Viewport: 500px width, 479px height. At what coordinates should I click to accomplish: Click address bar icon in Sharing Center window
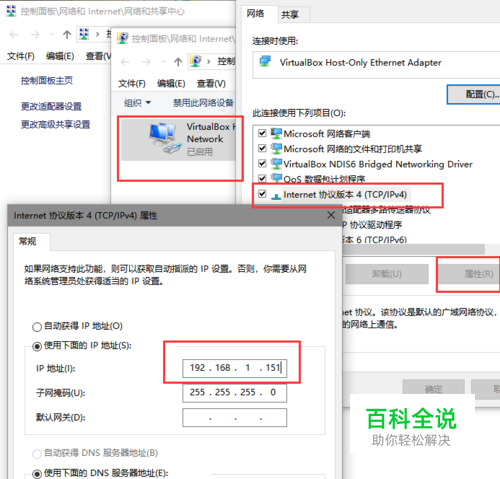point(84,34)
